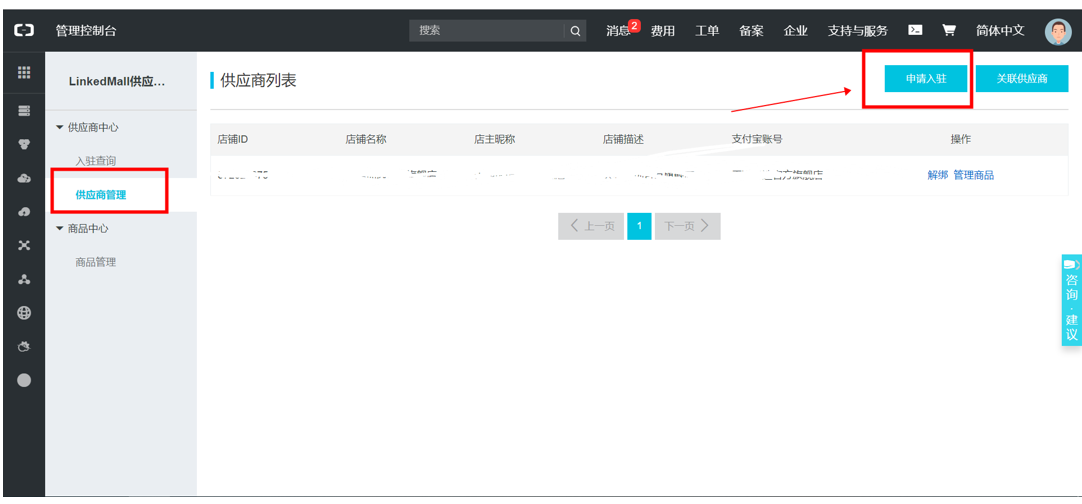The width and height of the screenshot is (1082, 504).
Task: Open 商品管理 in the sidebar
Action: [95, 262]
